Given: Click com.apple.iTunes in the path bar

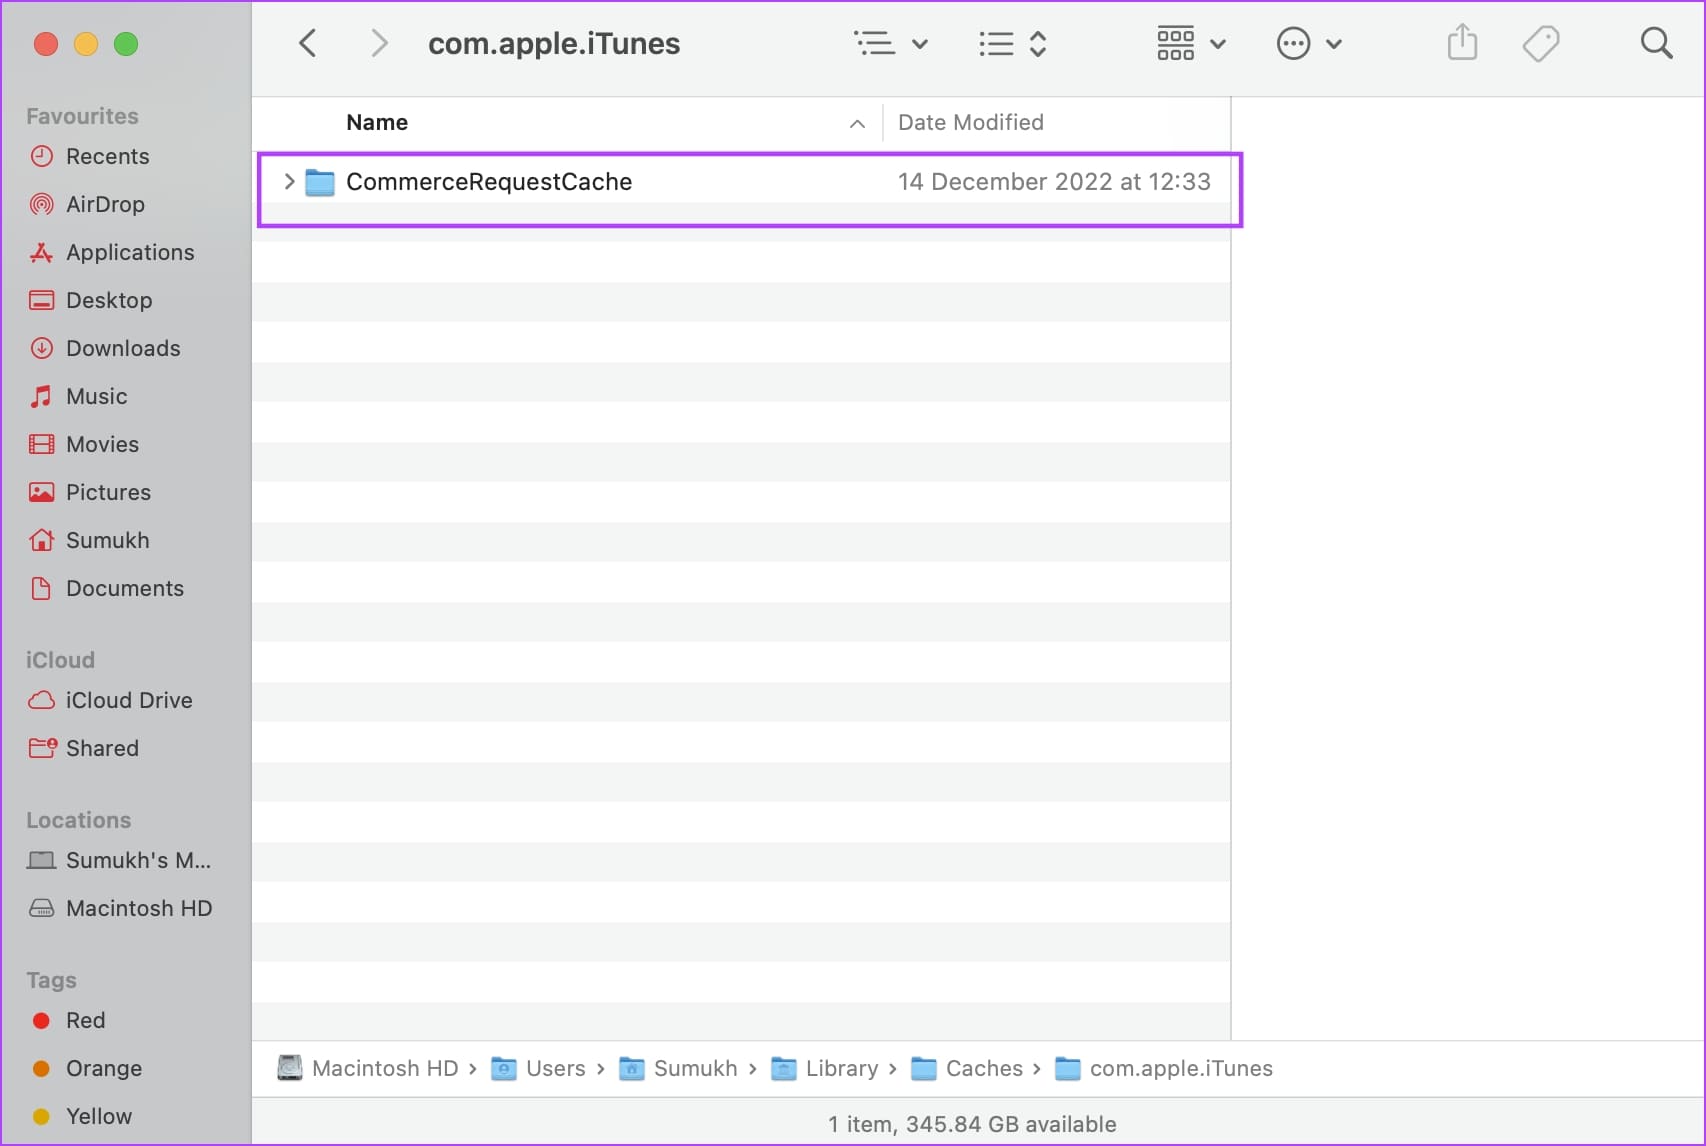Looking at the screenshot, I should (x=1181, y=1068).
